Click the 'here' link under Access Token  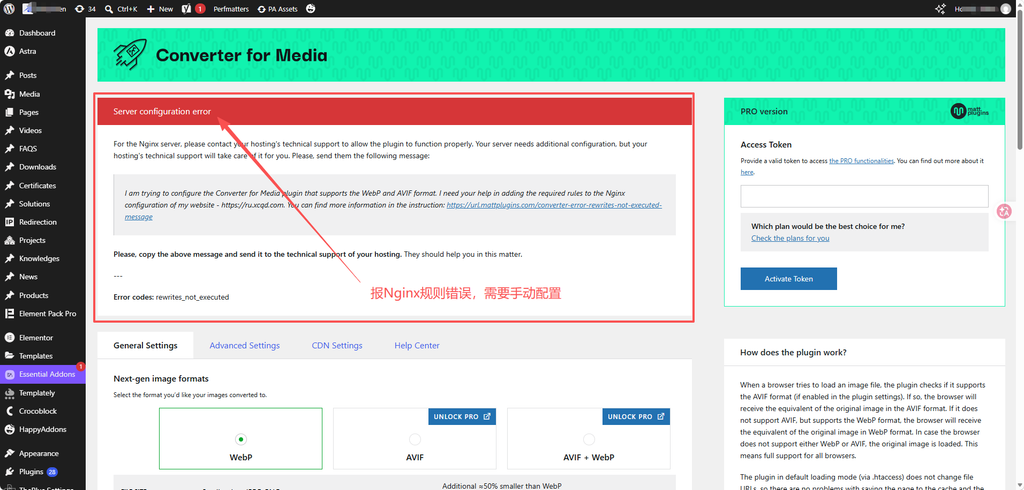coord(746,172)
